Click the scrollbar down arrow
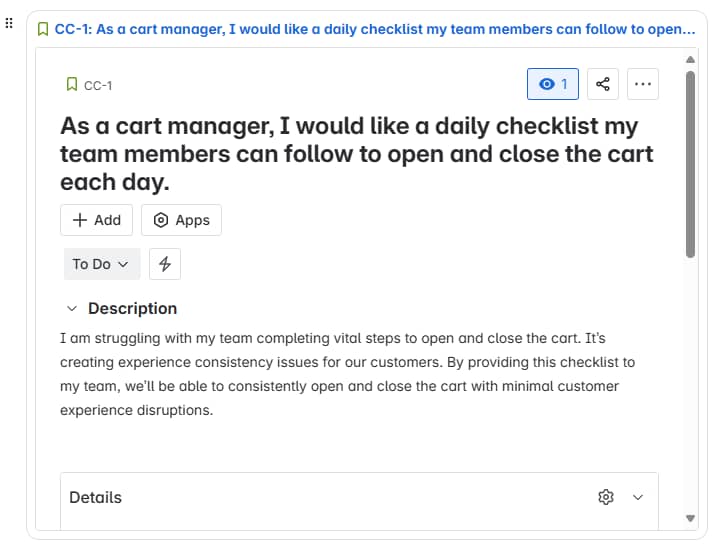This screenshot has height=550, width=714. [690, 518]
